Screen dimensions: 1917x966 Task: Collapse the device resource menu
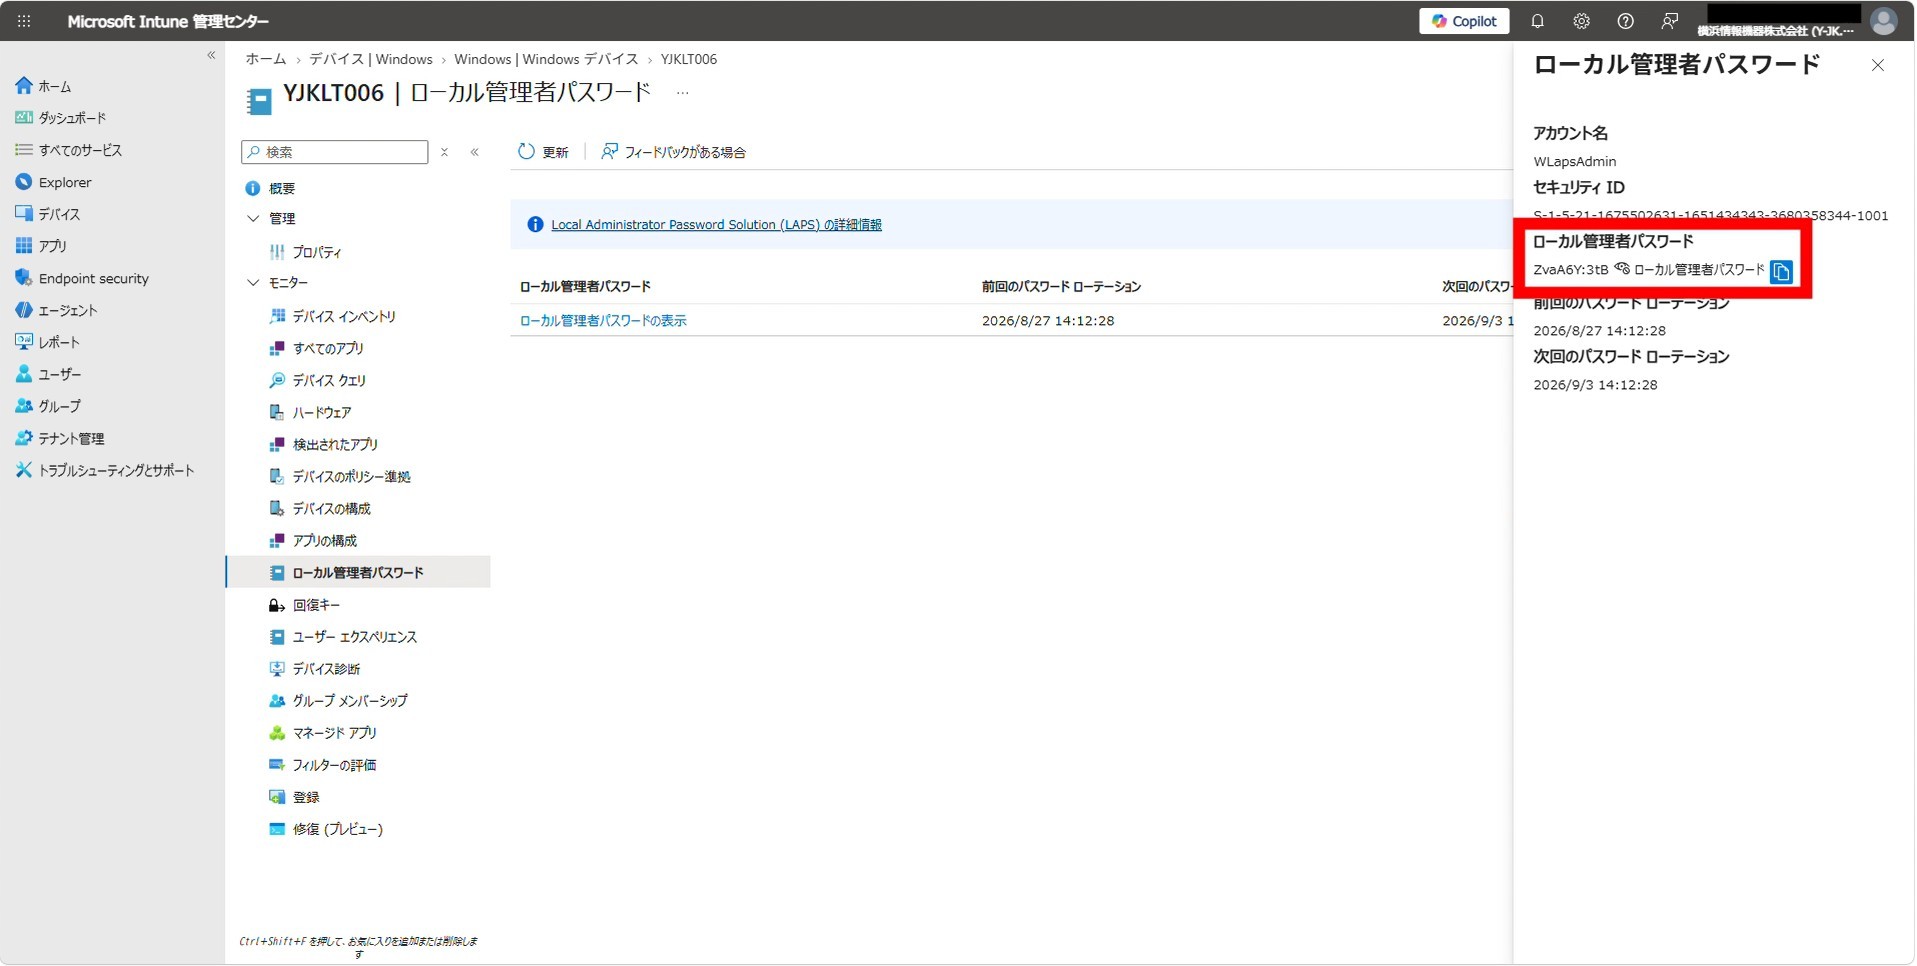coord(474,152)
